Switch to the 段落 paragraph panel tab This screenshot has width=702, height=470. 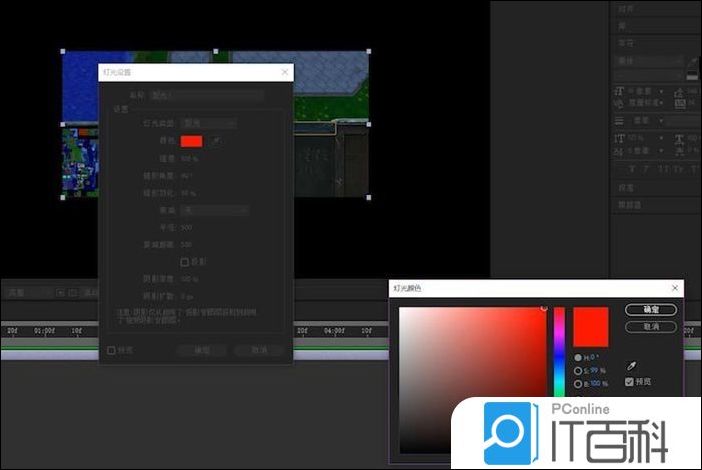click(626, 188)
